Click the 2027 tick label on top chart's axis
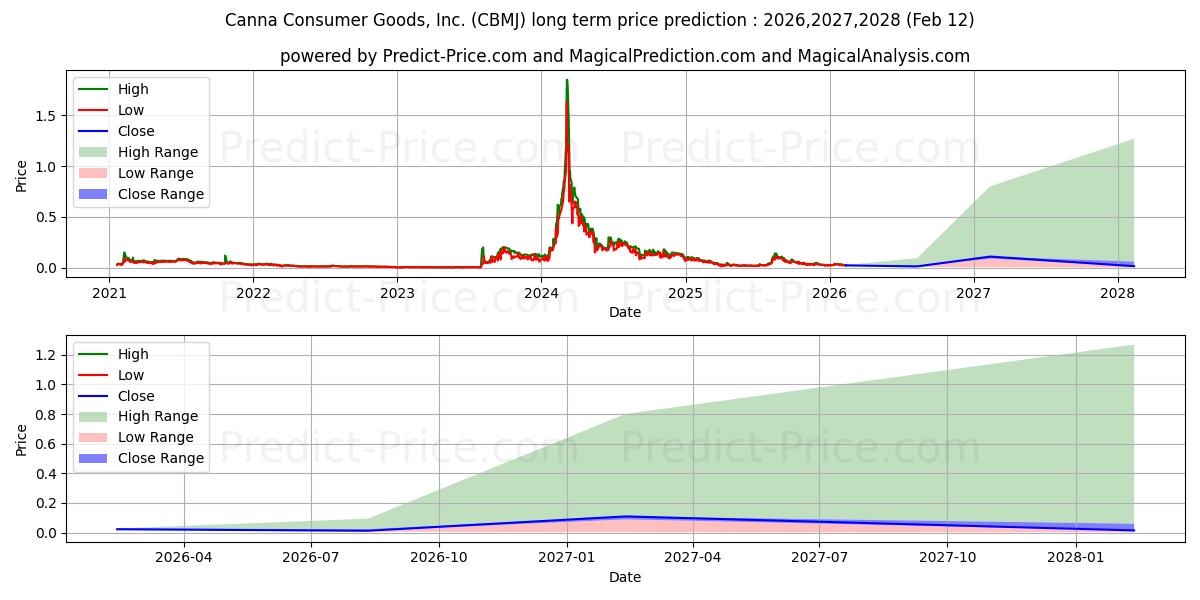This screenshot has height=600, width=1200. point(973,293)
